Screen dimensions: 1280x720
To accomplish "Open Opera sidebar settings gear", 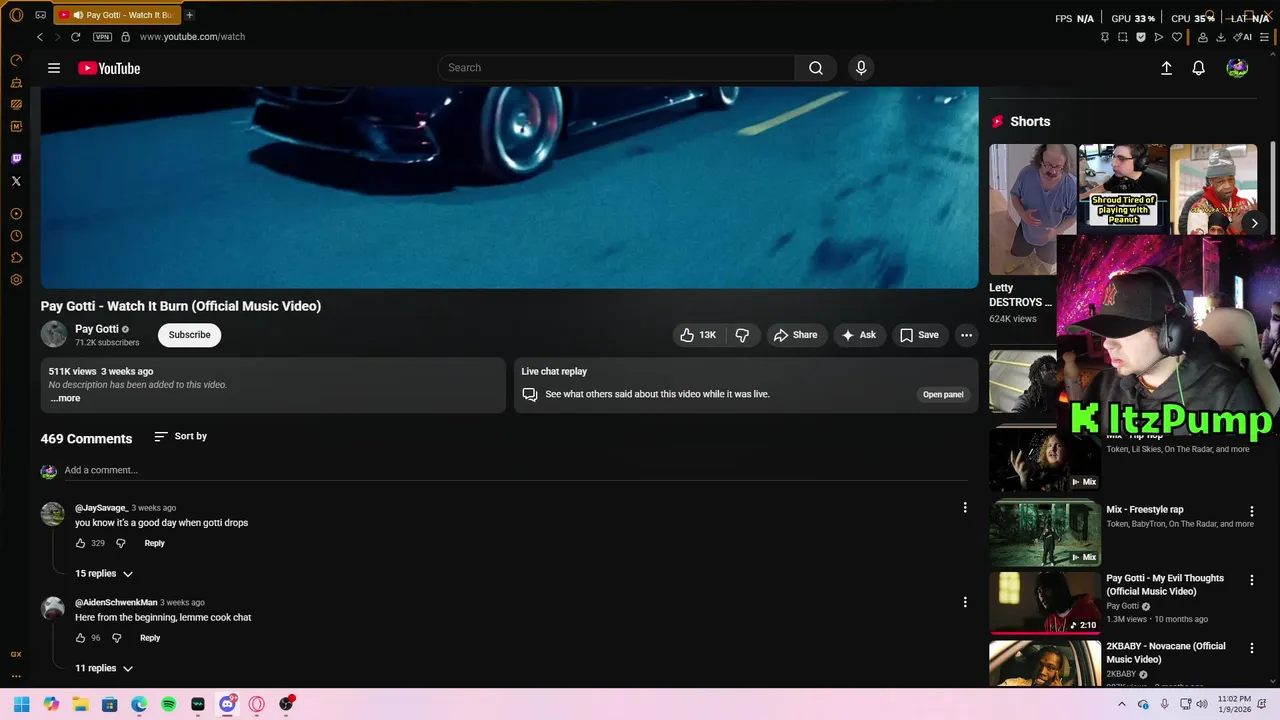I will pos(16,280).
